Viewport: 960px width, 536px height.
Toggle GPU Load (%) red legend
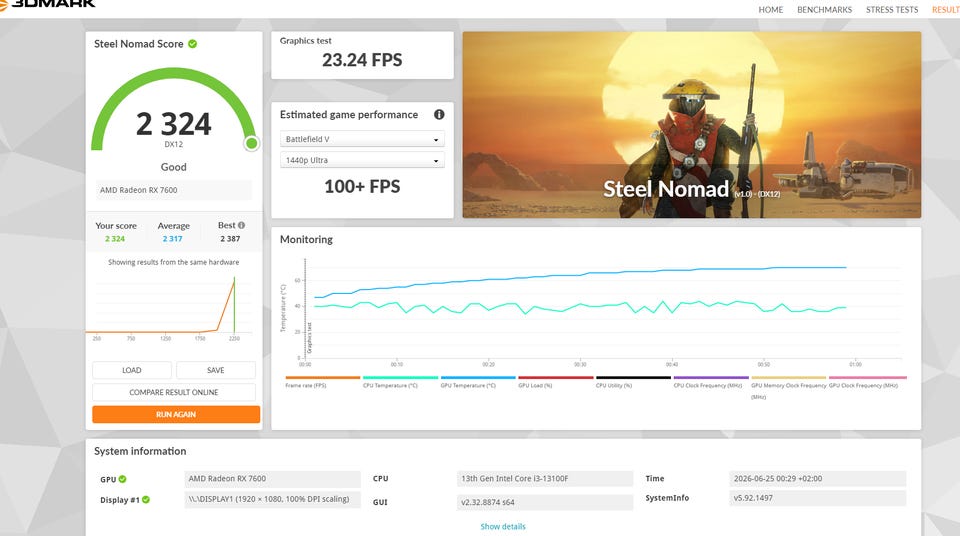point(555,382)
